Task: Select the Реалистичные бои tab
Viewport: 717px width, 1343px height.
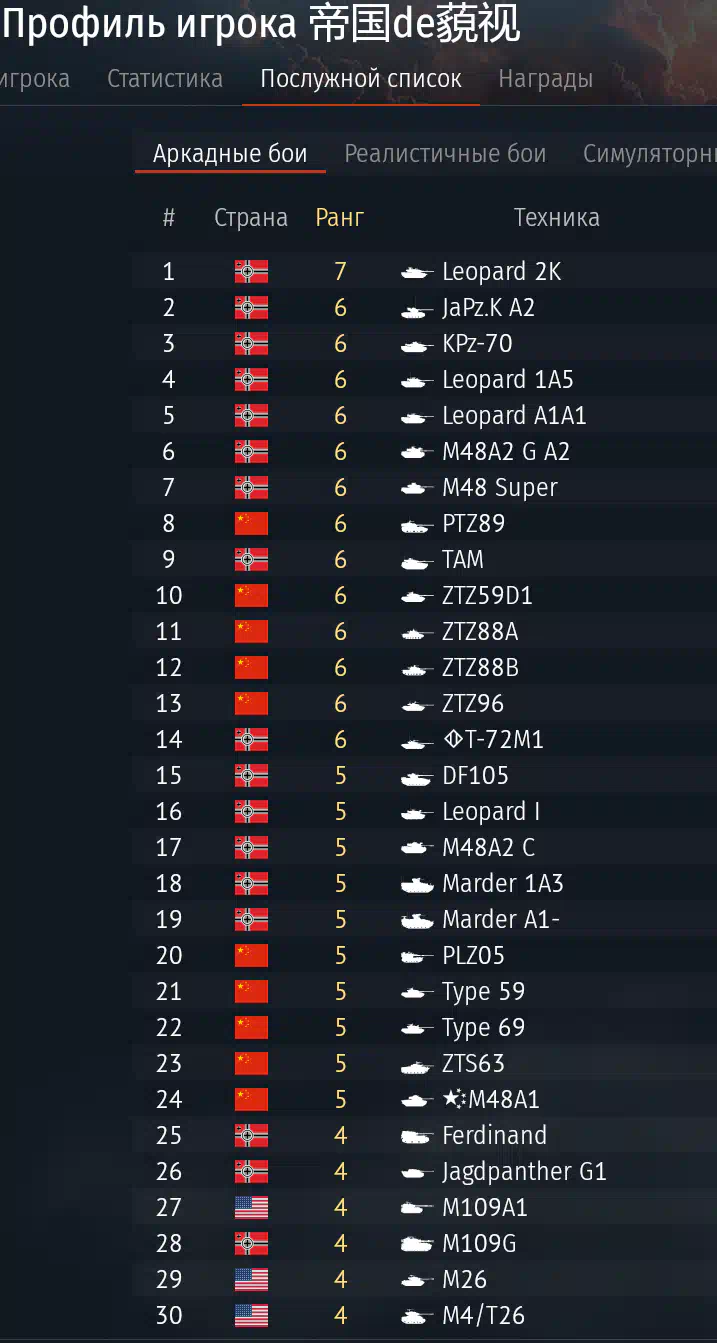Action: pyautogui.click(x=445, y=154)
